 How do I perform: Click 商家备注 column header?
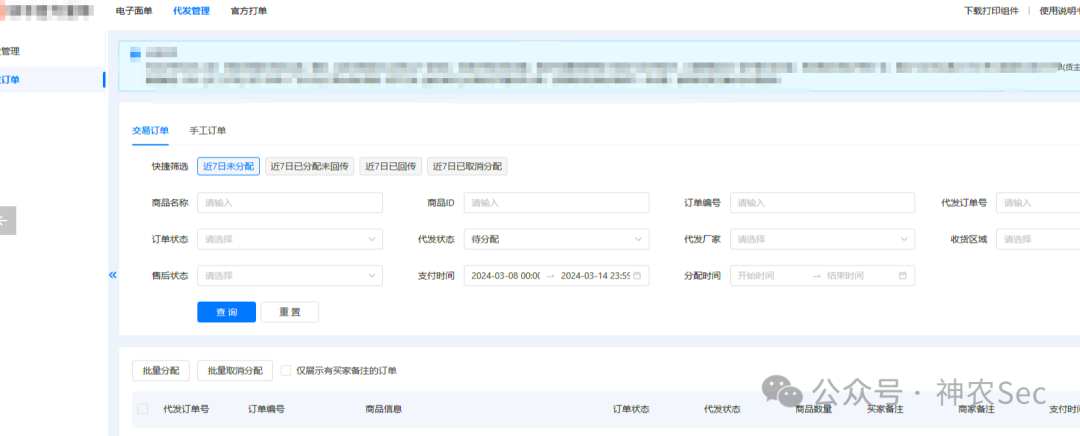[976, 409]
